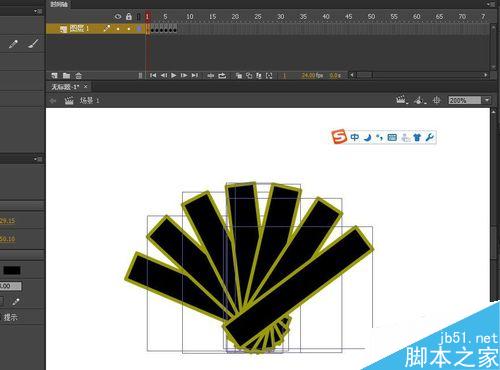This screenshot has width=500, height=370.
Task: Open the Sogou soft keyboard icon
Action: click(392, 137)
